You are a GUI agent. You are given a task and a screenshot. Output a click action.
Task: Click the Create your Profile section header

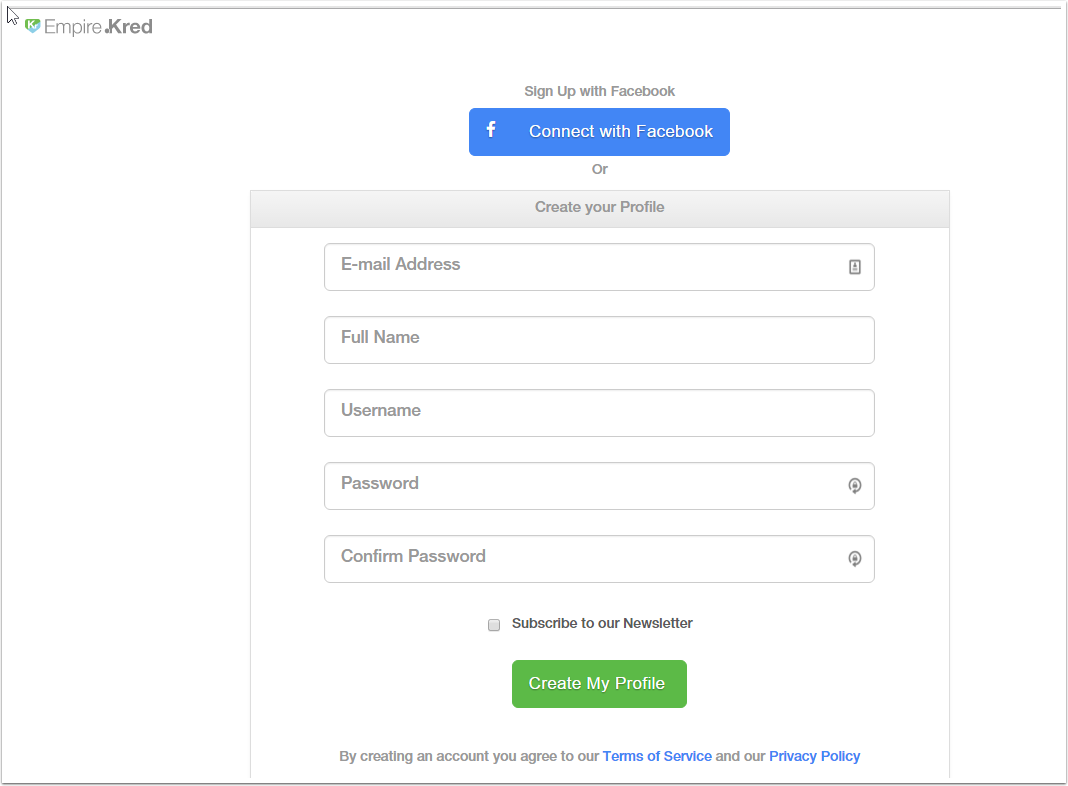tap(599, 207)
